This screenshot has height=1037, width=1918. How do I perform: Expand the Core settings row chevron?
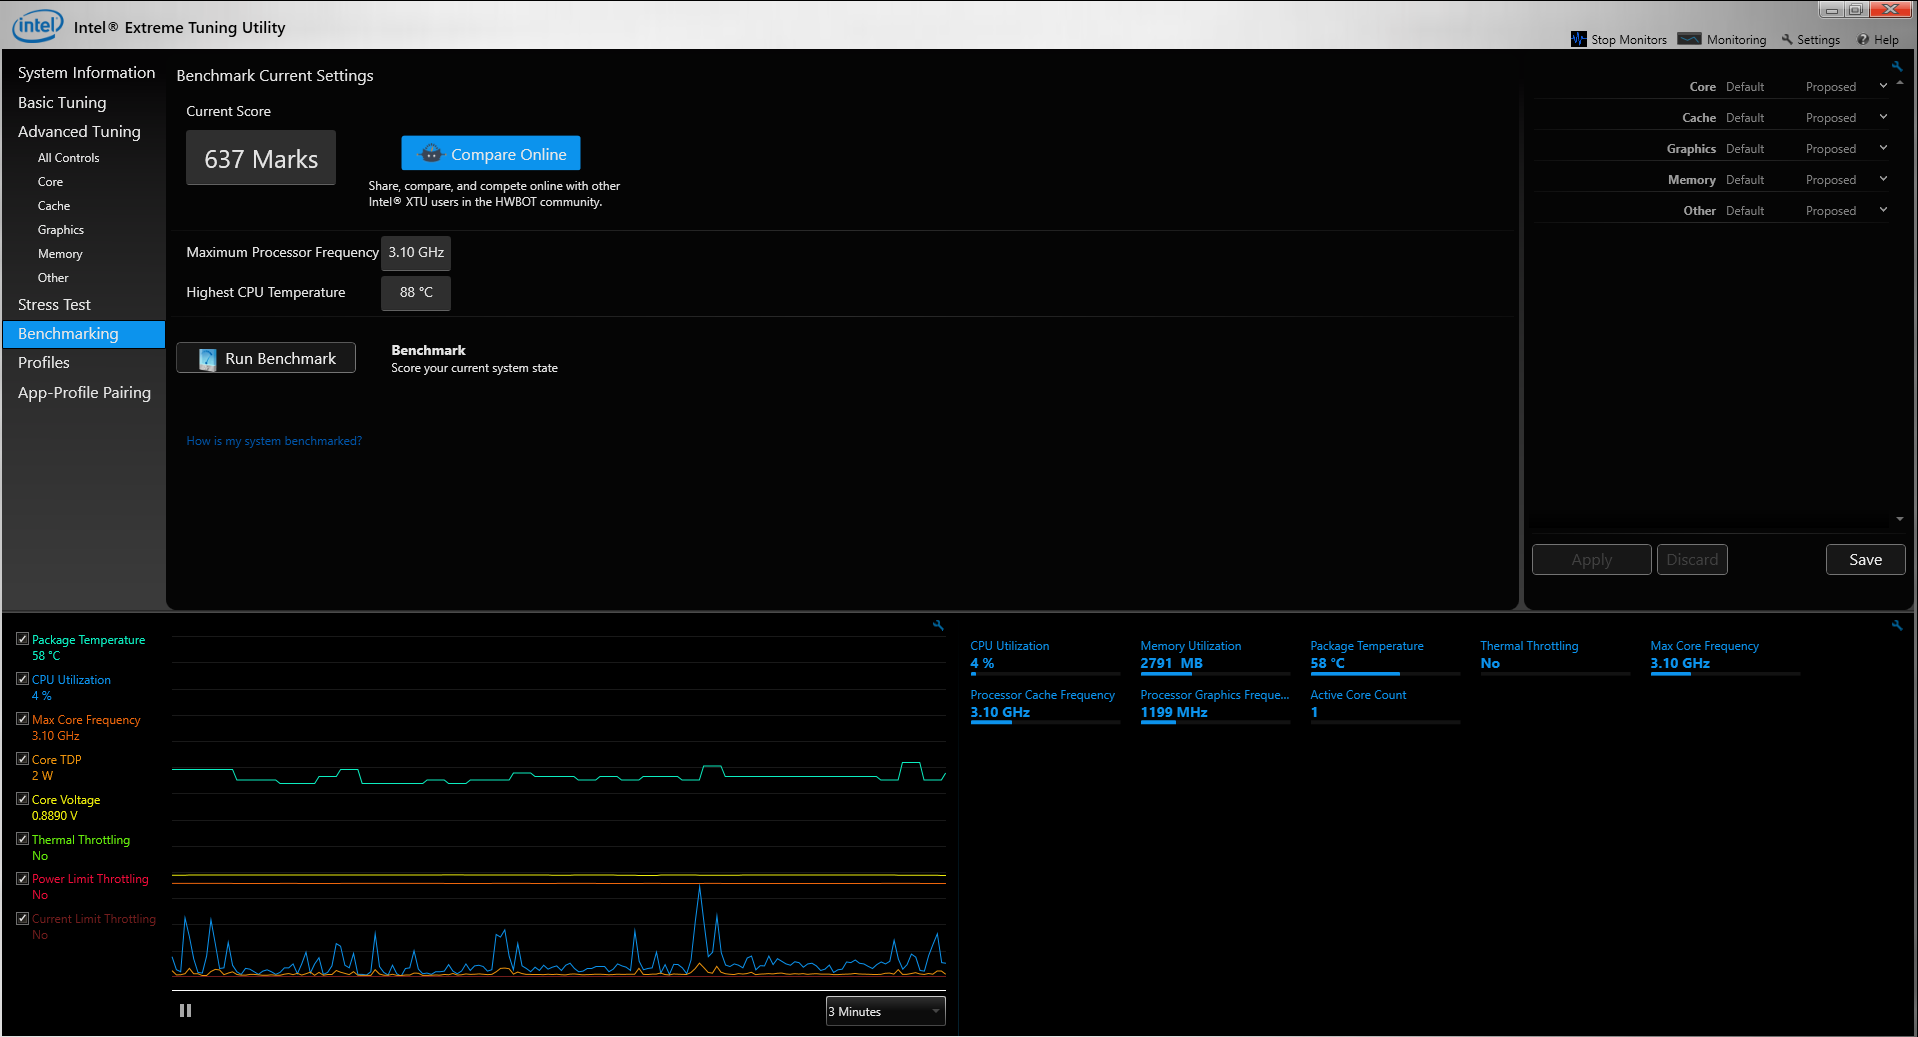point(1883,86)
